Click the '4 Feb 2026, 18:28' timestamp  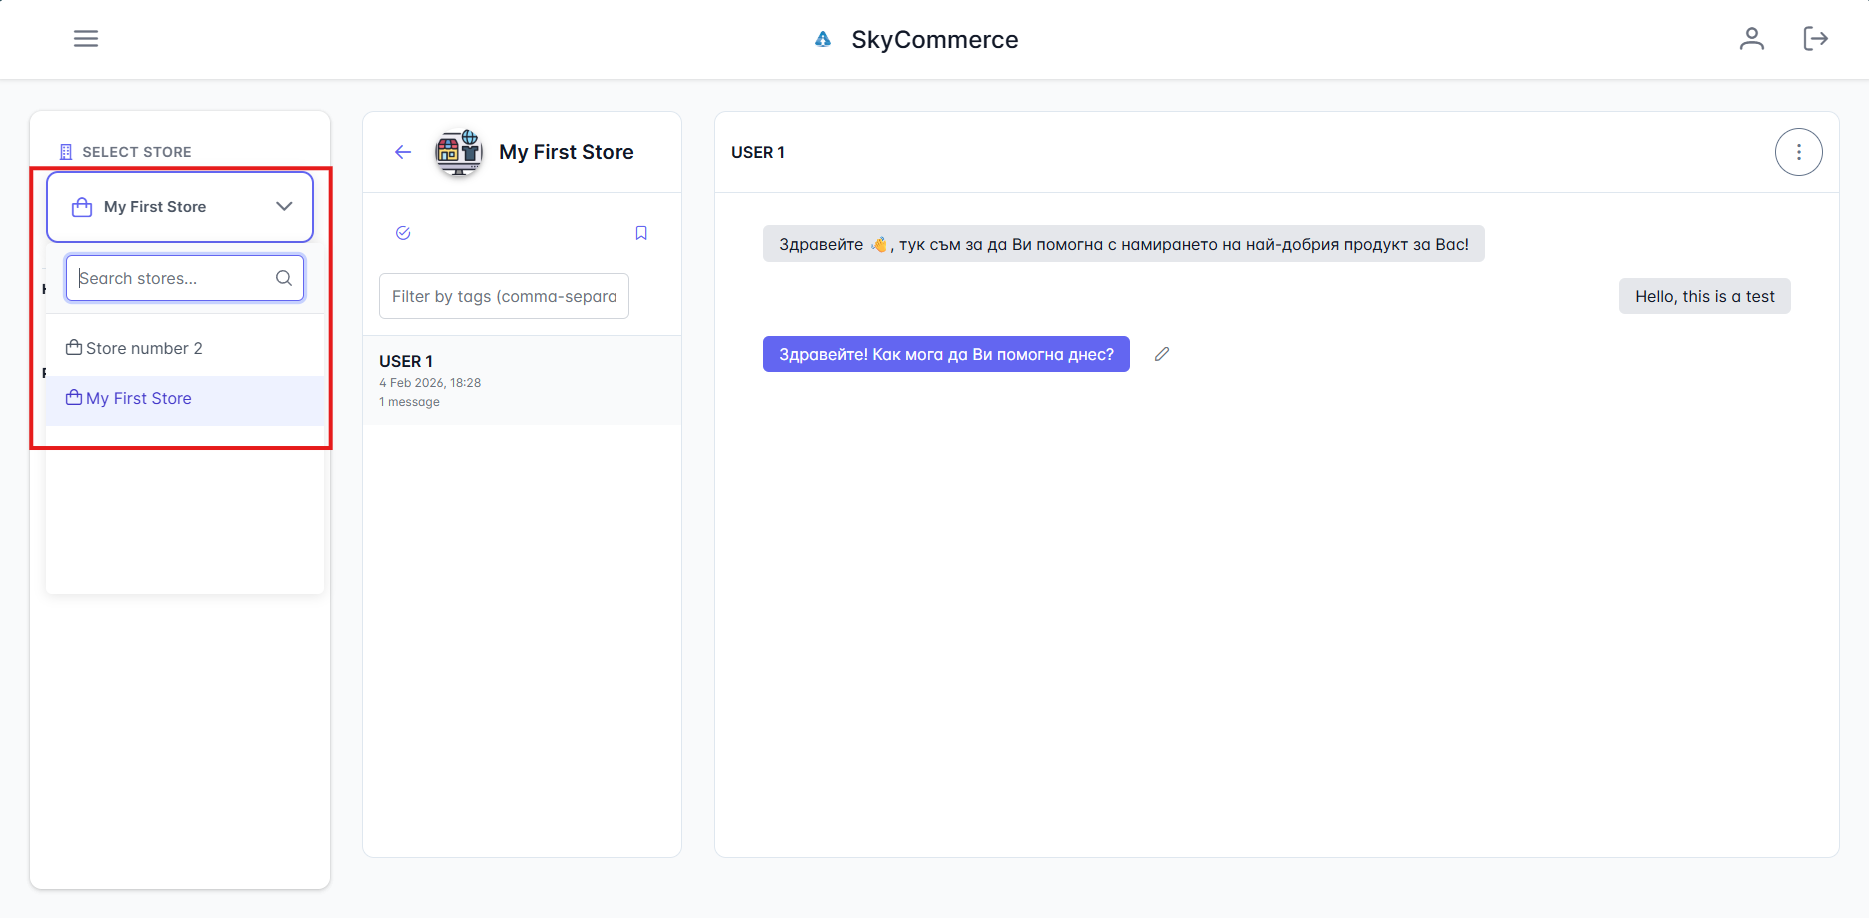tap(430, 383)
